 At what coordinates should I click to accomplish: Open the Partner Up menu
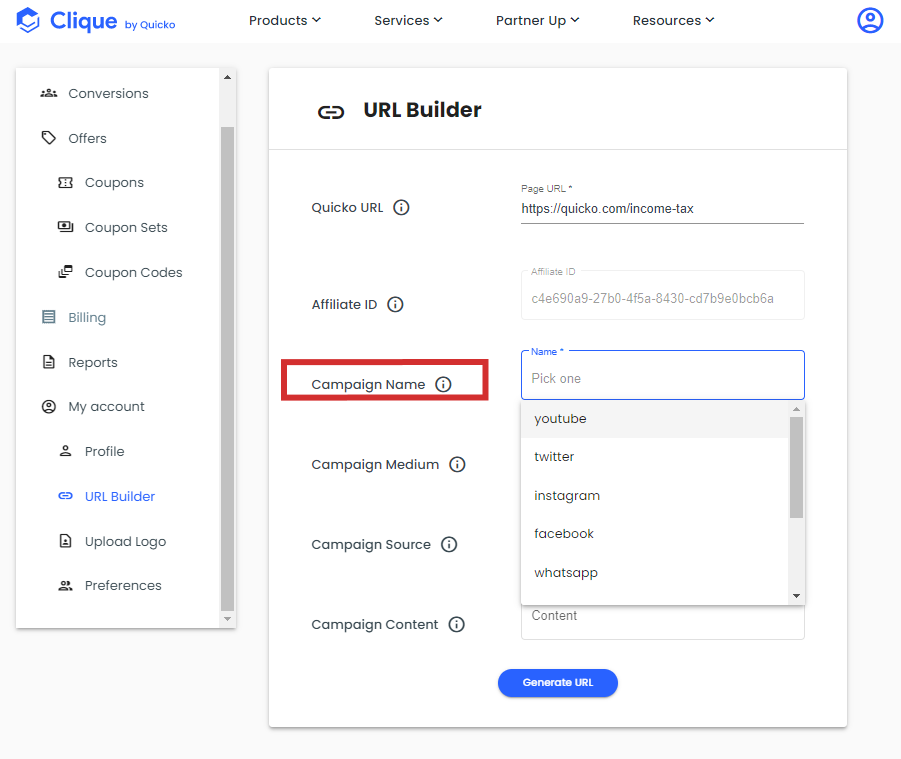537,21
